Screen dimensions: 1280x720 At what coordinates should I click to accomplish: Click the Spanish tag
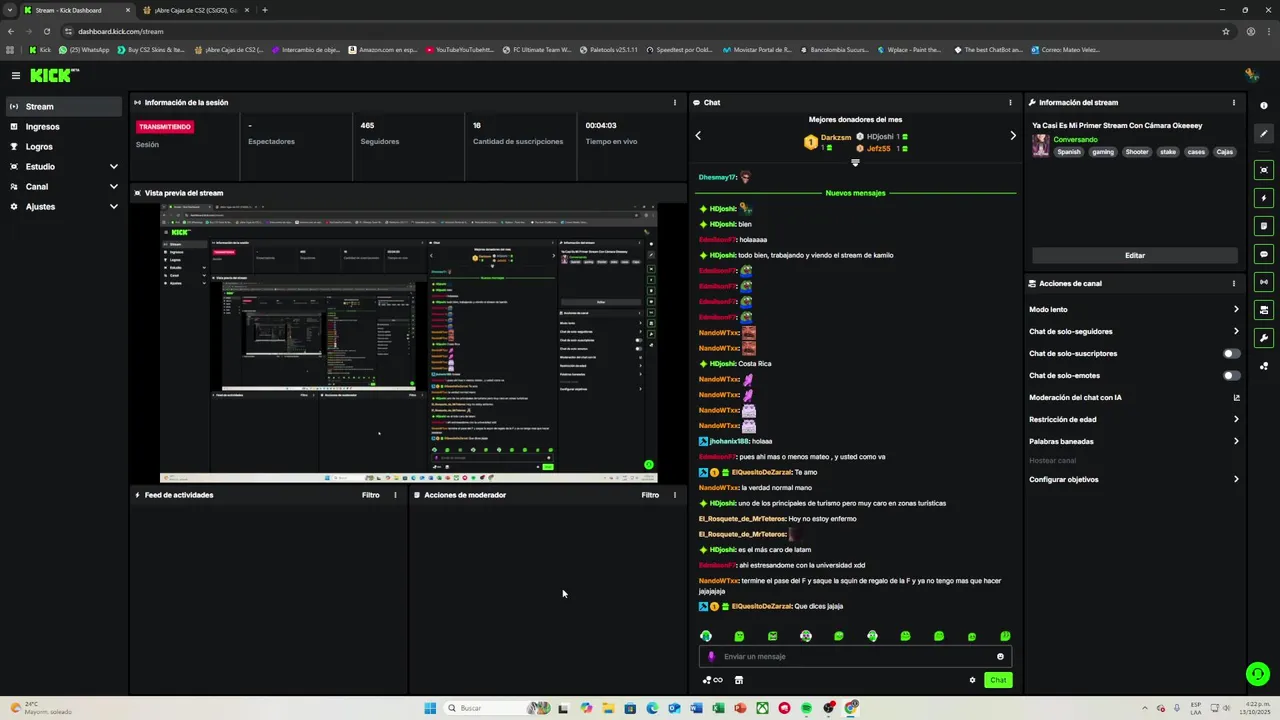click(1069, 152)
